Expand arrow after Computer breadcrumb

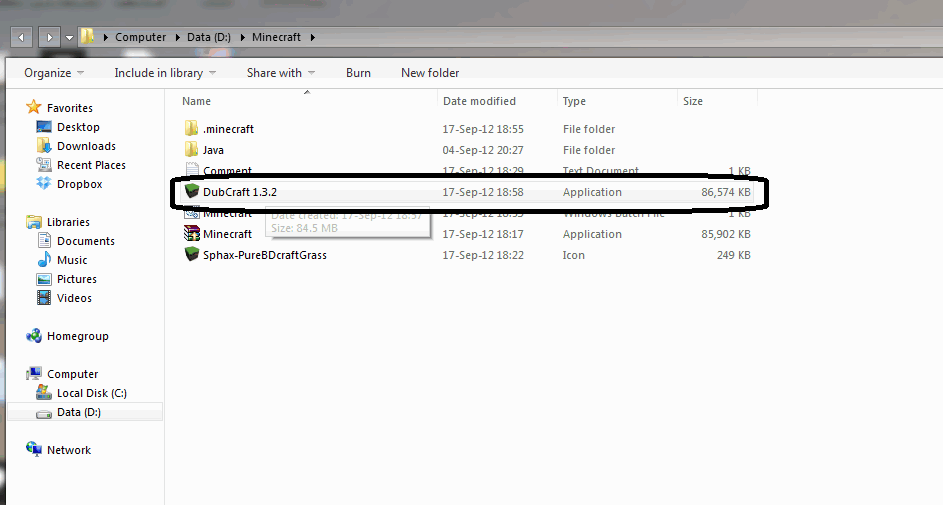point(177,37)
